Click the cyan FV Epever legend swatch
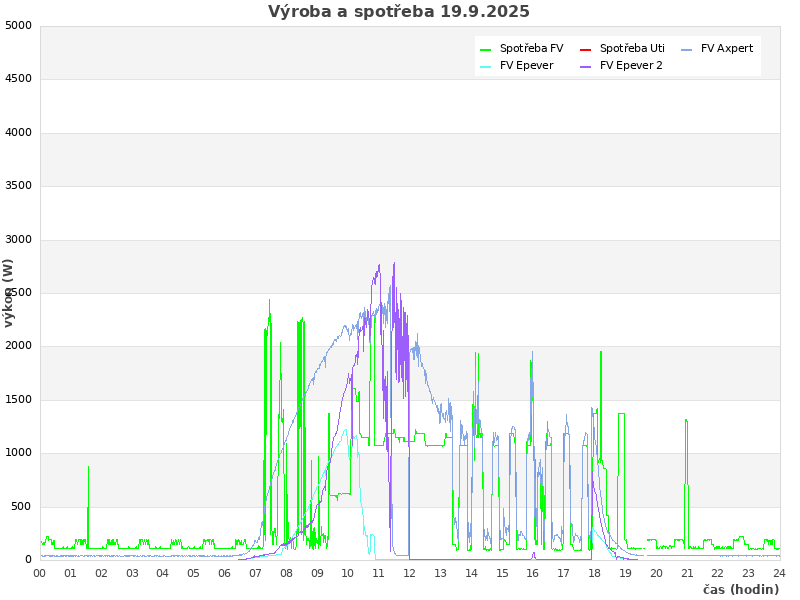The image size is (800, 600). (x=486, y=66)
